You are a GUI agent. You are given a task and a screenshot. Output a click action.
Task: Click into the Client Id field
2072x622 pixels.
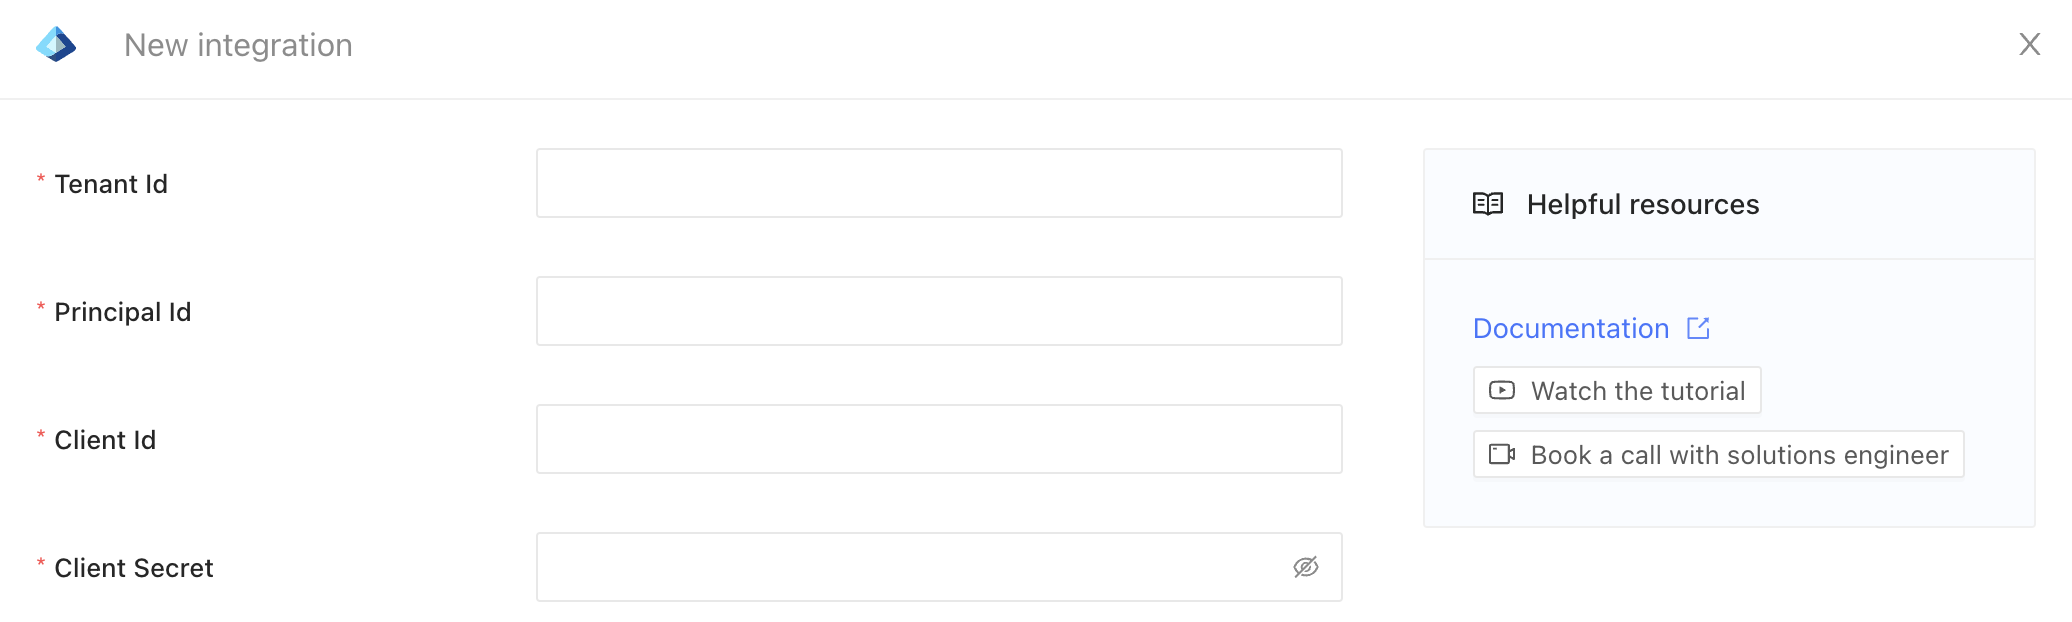point(939,439)
